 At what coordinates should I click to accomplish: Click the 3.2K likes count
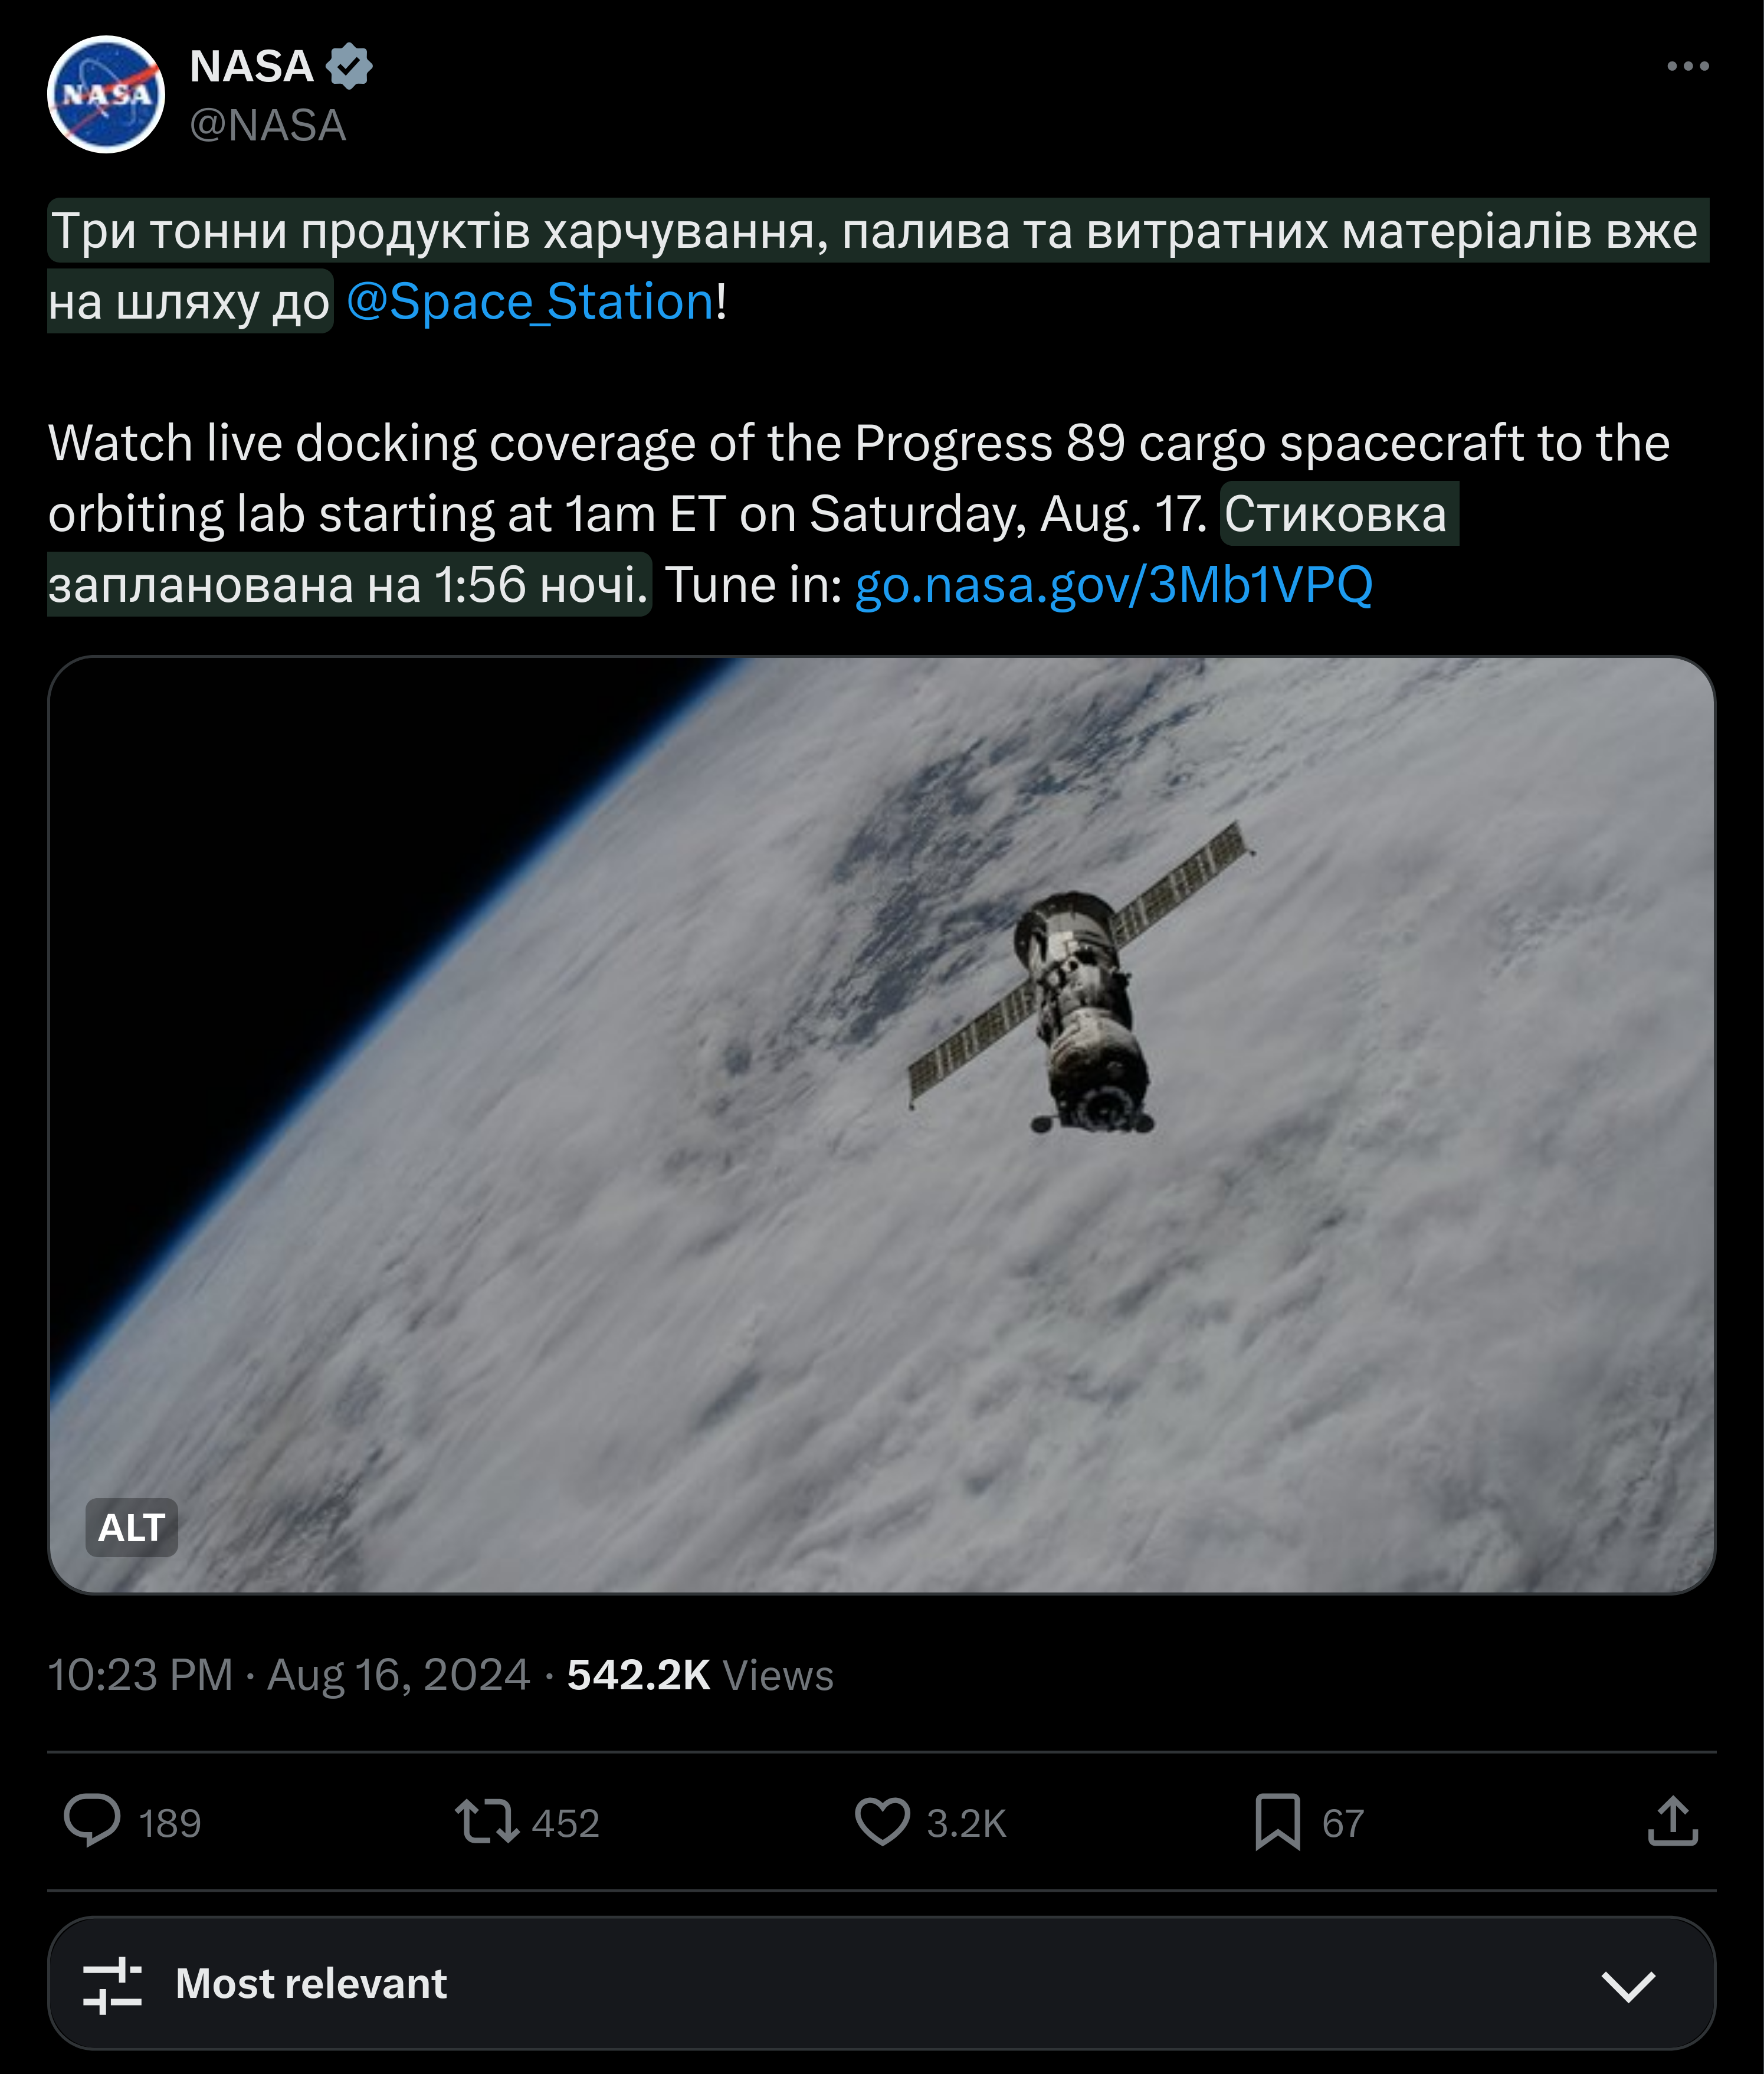click(965, 1823)
